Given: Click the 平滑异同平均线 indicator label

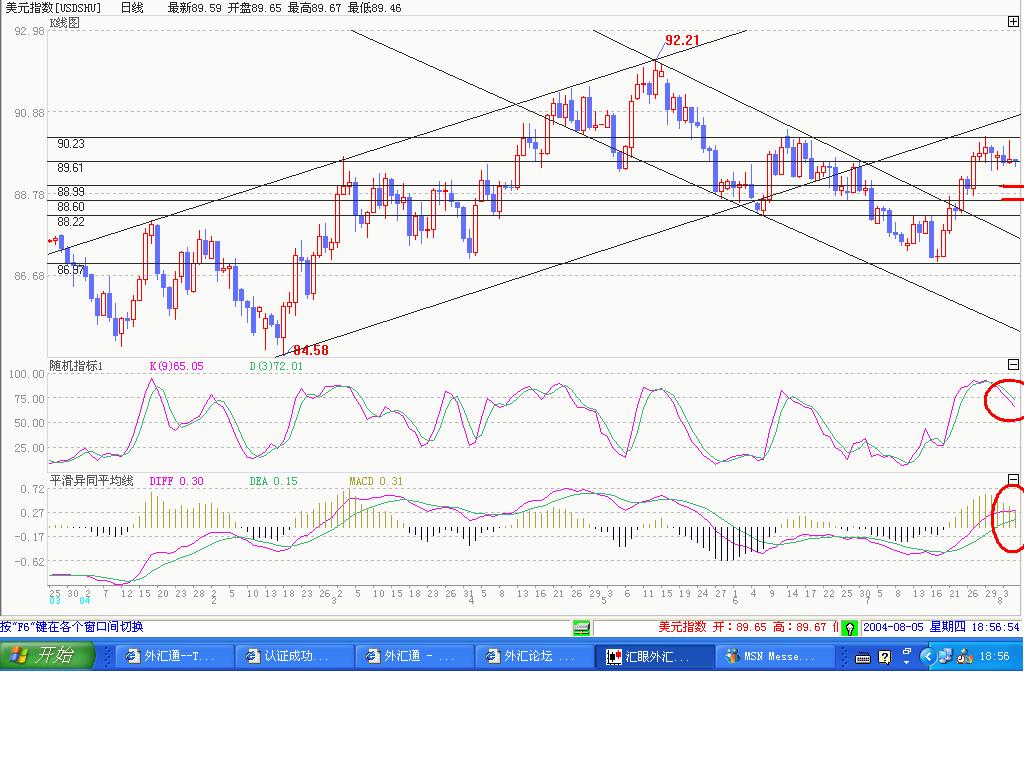Looking at the screenshot, I should click(91, 481).
